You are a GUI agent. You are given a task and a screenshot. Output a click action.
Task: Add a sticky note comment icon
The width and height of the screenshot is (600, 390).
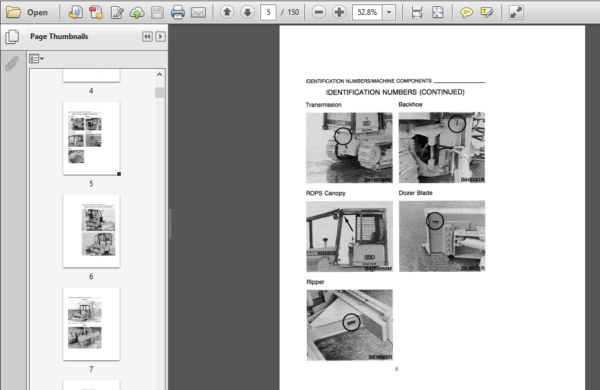466,13
